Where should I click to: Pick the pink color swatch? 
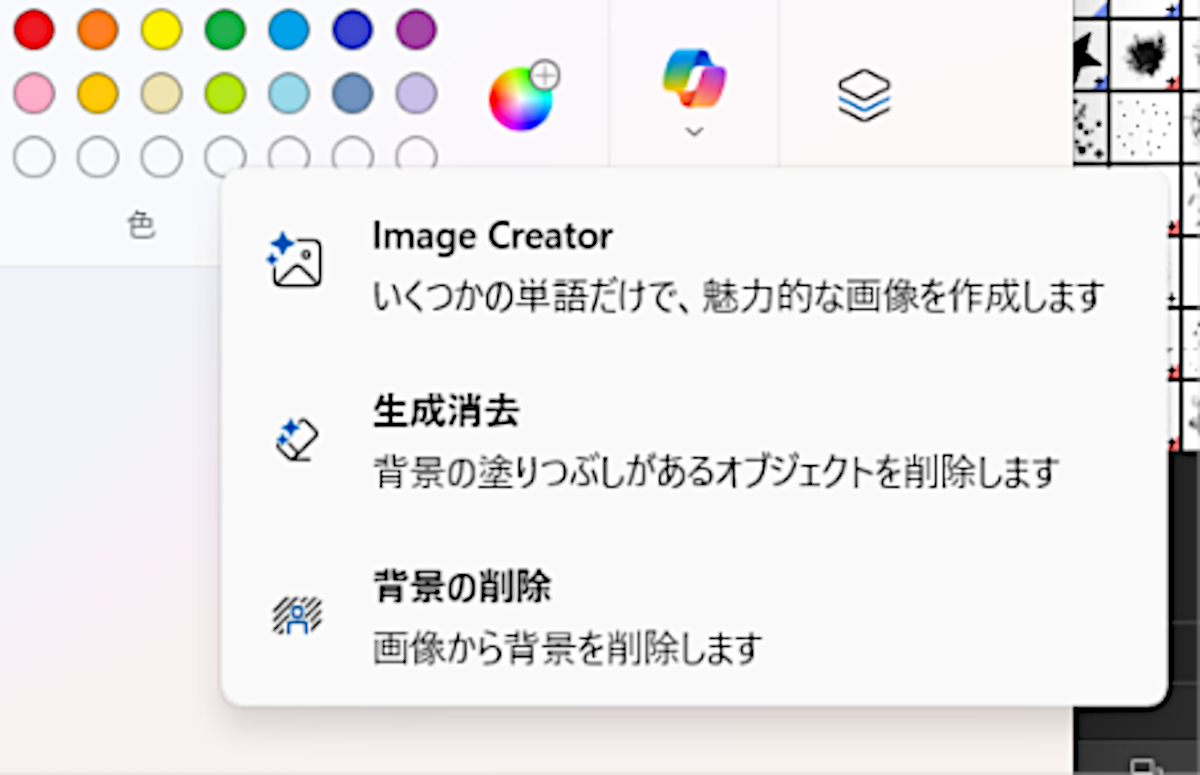34,93
